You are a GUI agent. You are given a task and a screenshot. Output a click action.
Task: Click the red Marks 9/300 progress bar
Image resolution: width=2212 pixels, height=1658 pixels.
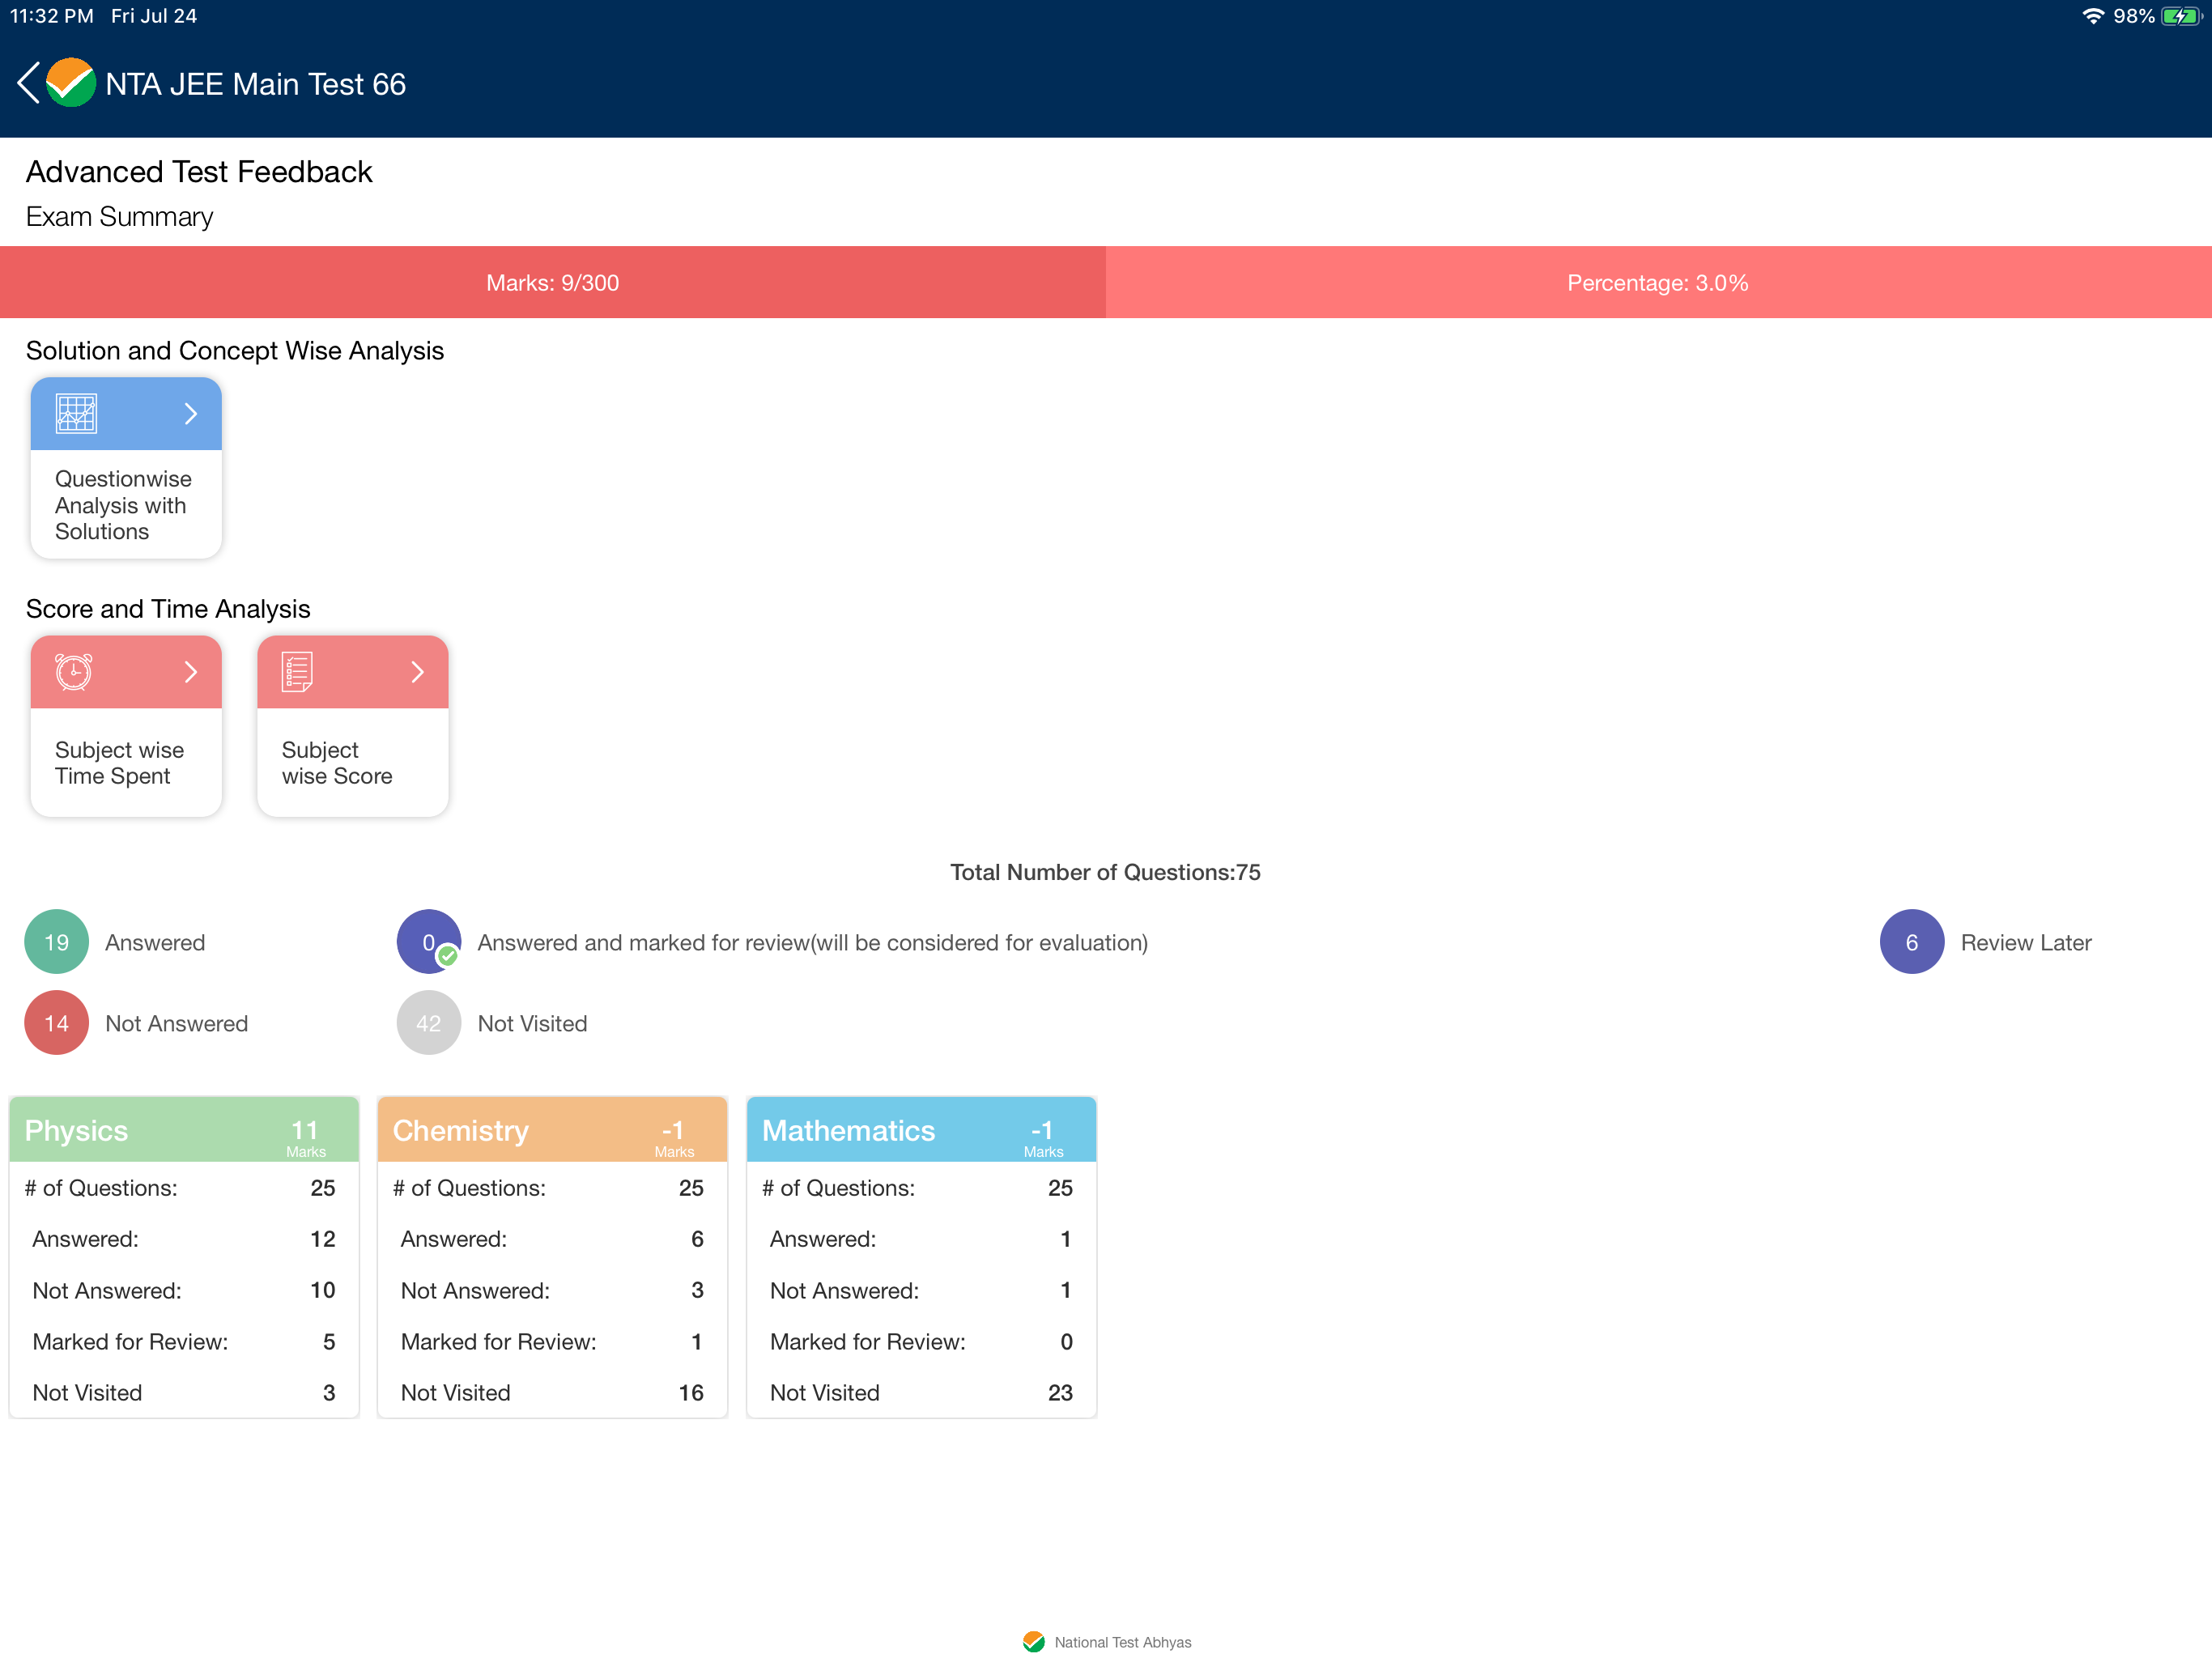coord(552,282)
